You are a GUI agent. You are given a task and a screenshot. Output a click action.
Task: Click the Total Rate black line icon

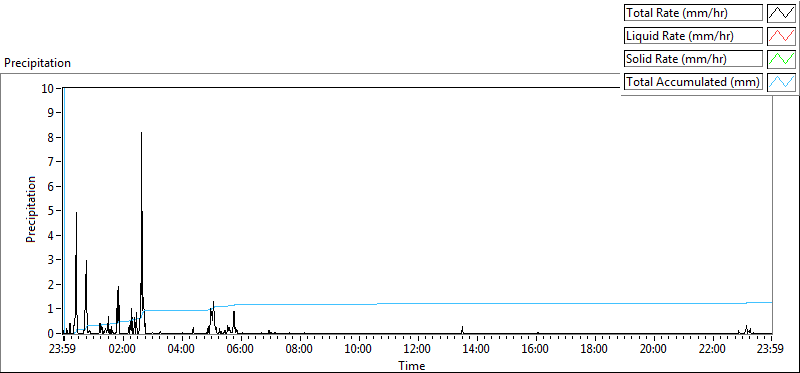coord(782,13)
